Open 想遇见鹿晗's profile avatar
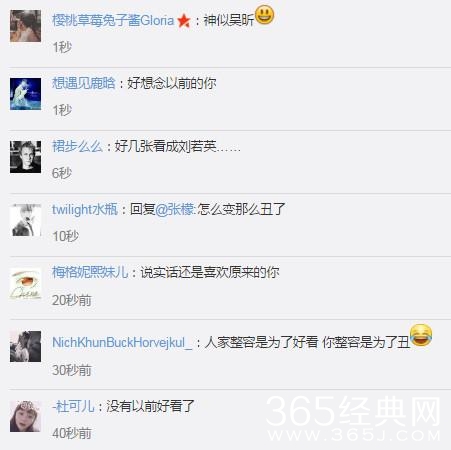The height and width of the screenshot is (450, 451). (25, 94)
